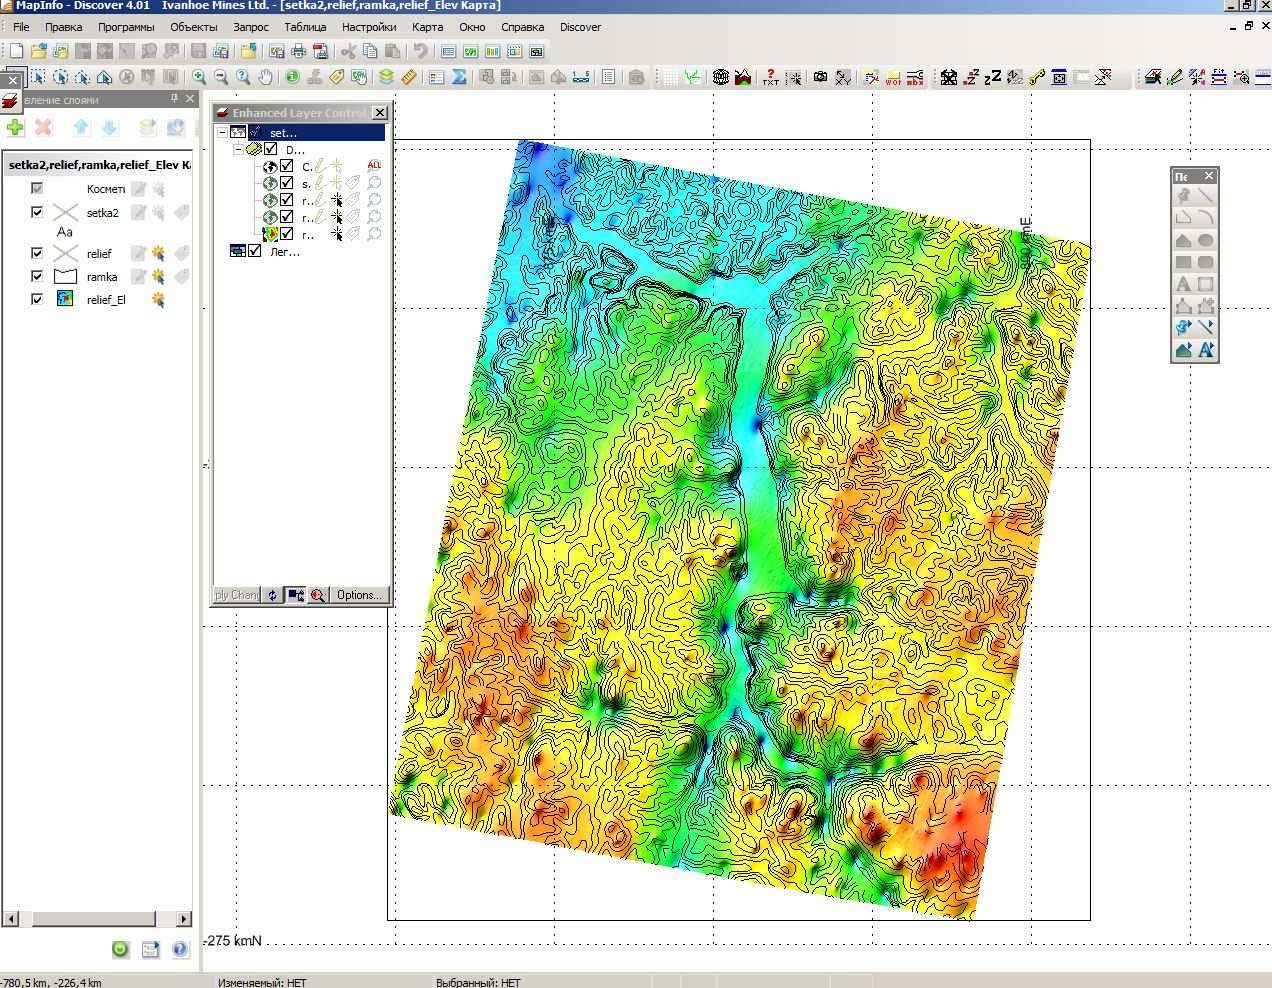The image size is (1272, 988).
Task: Activate the hand Grabber pan tool
Action: pos(265,77)
